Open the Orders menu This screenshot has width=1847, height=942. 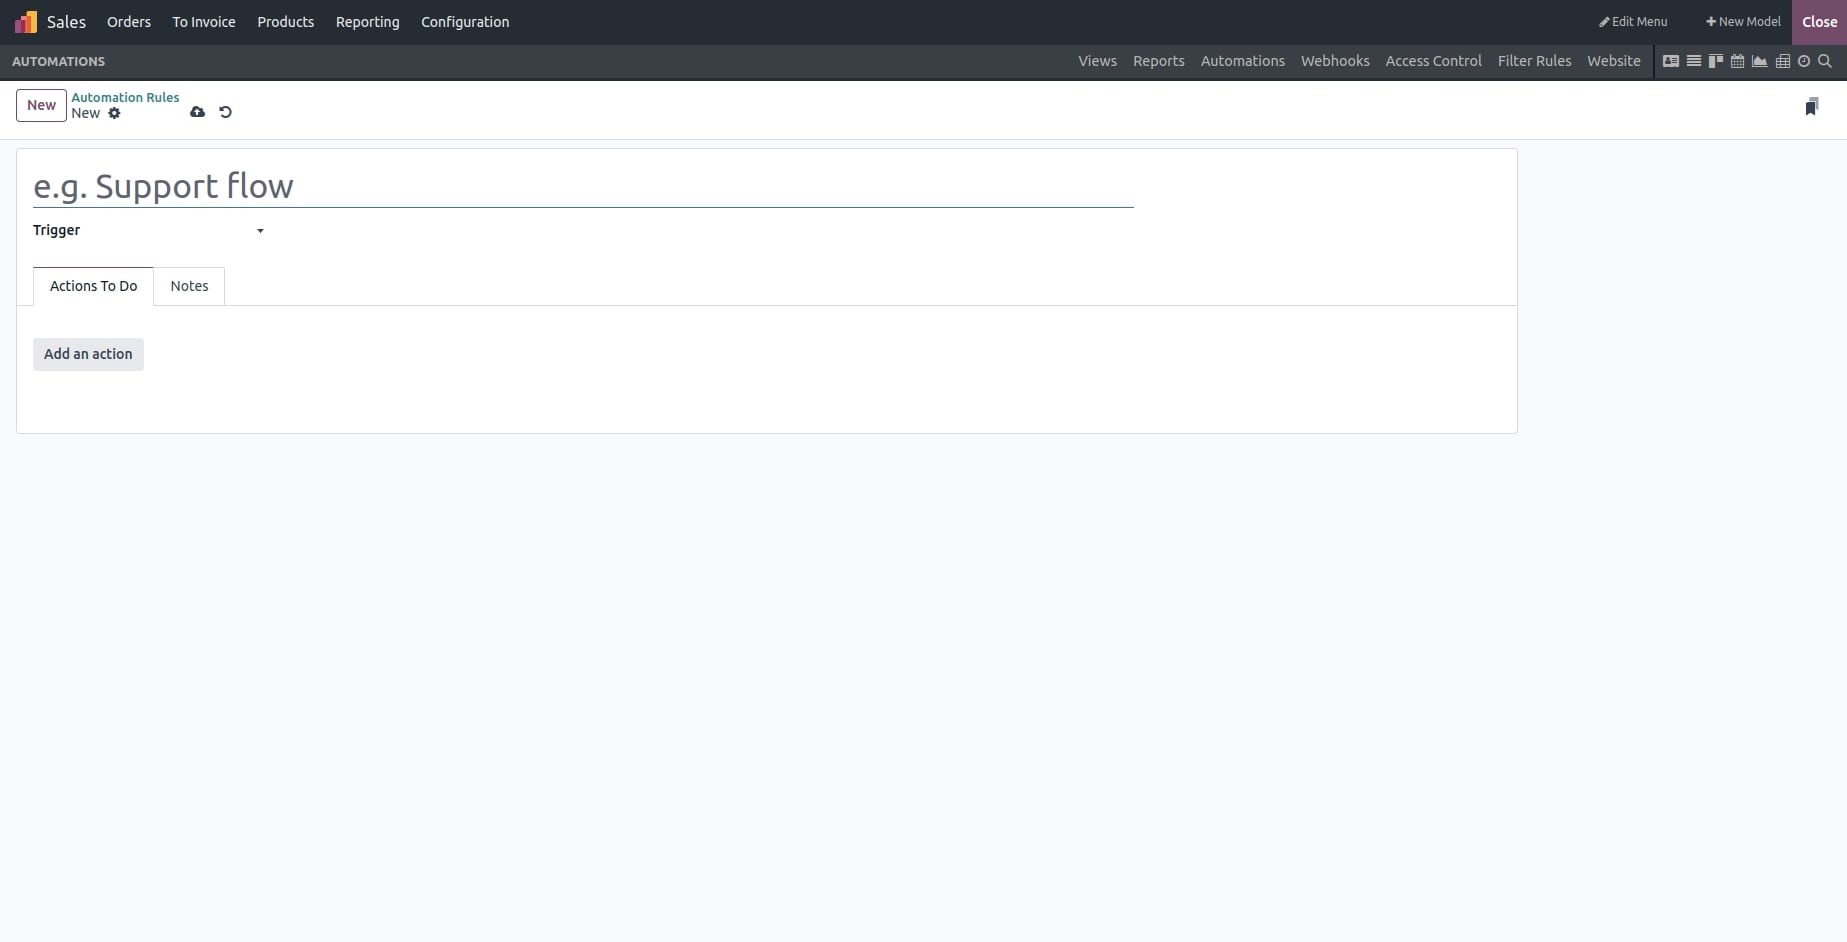pyautogui.click(x=129, y=22)
